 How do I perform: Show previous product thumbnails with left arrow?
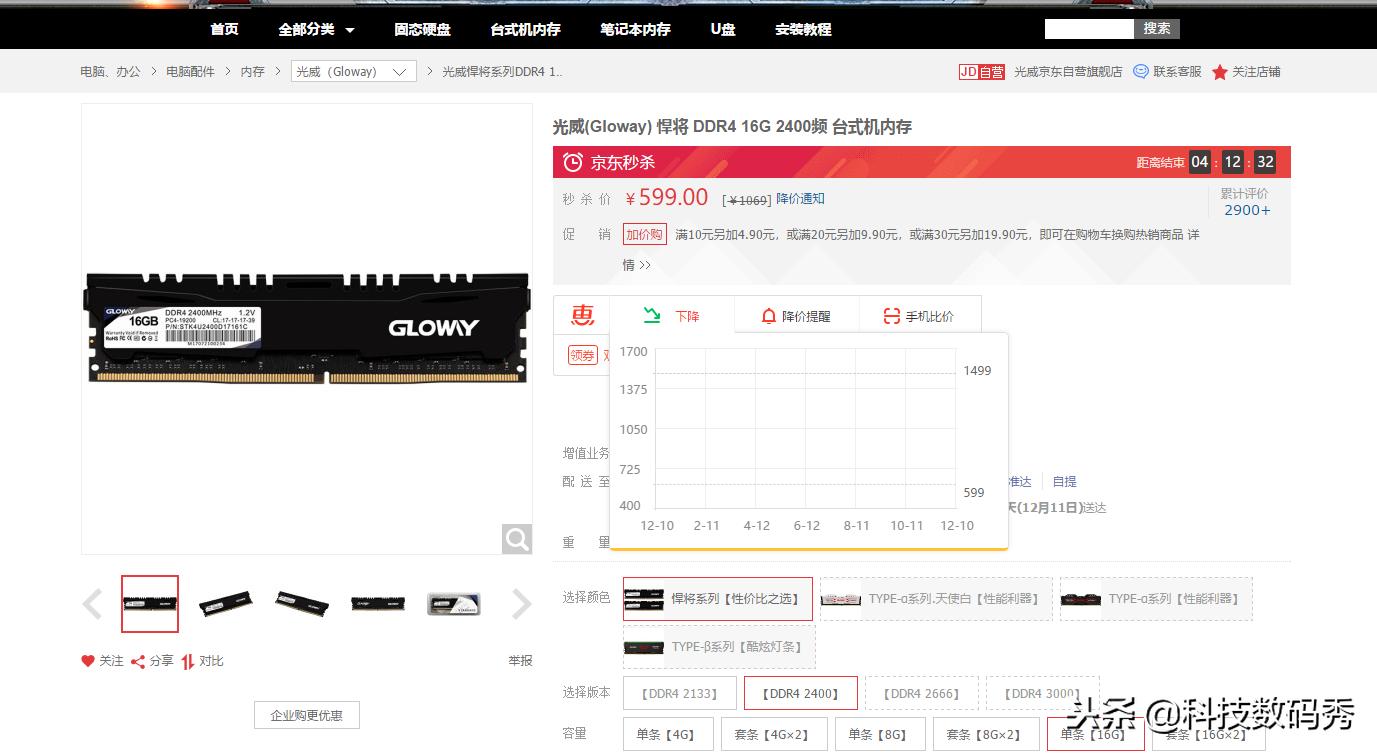[x=93, y=604]
